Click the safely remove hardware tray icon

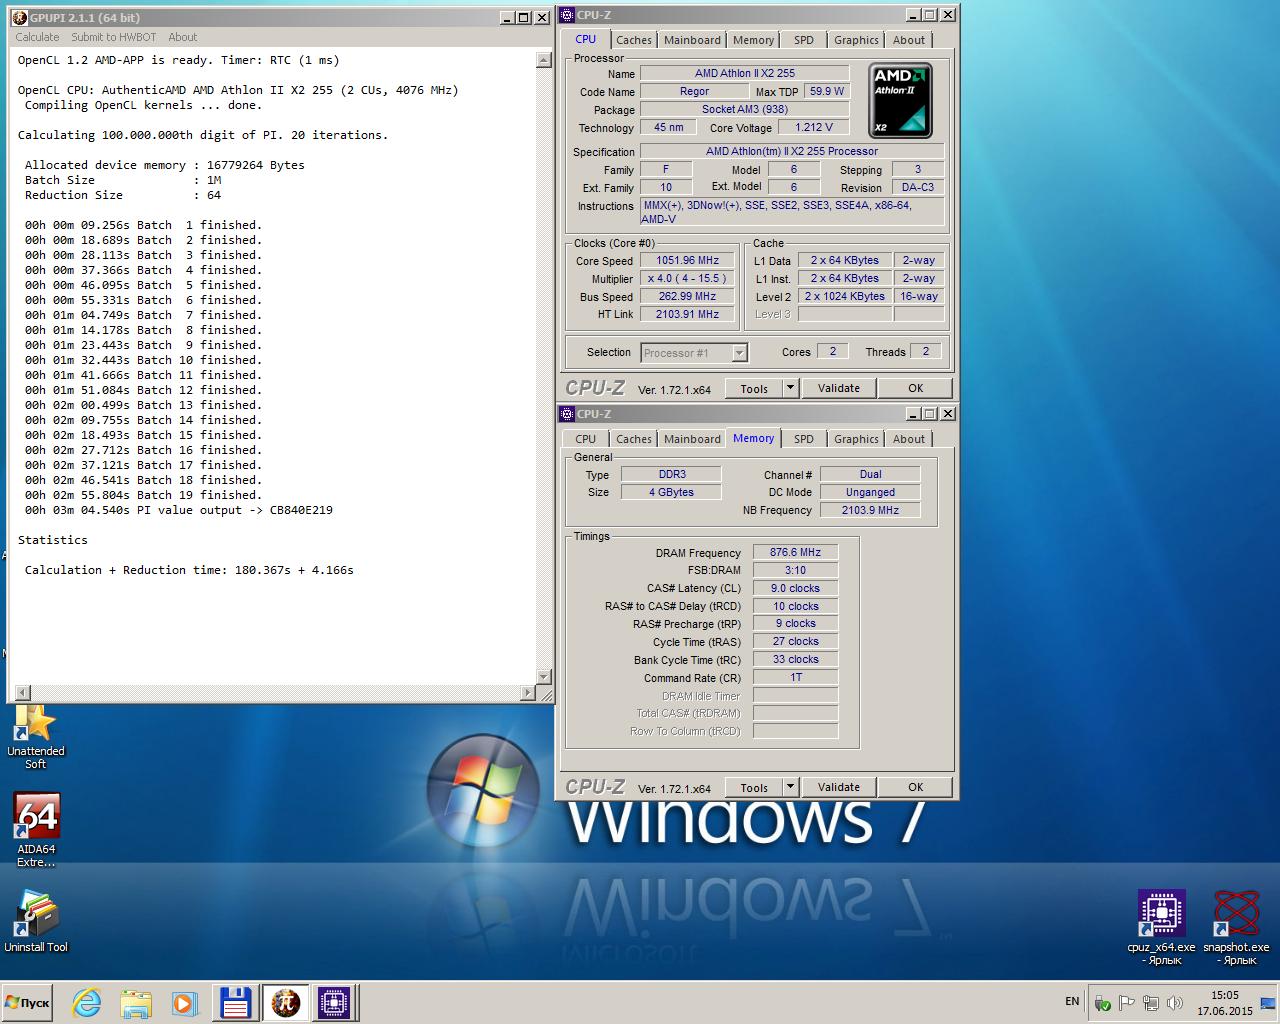coord(1103,1003)
